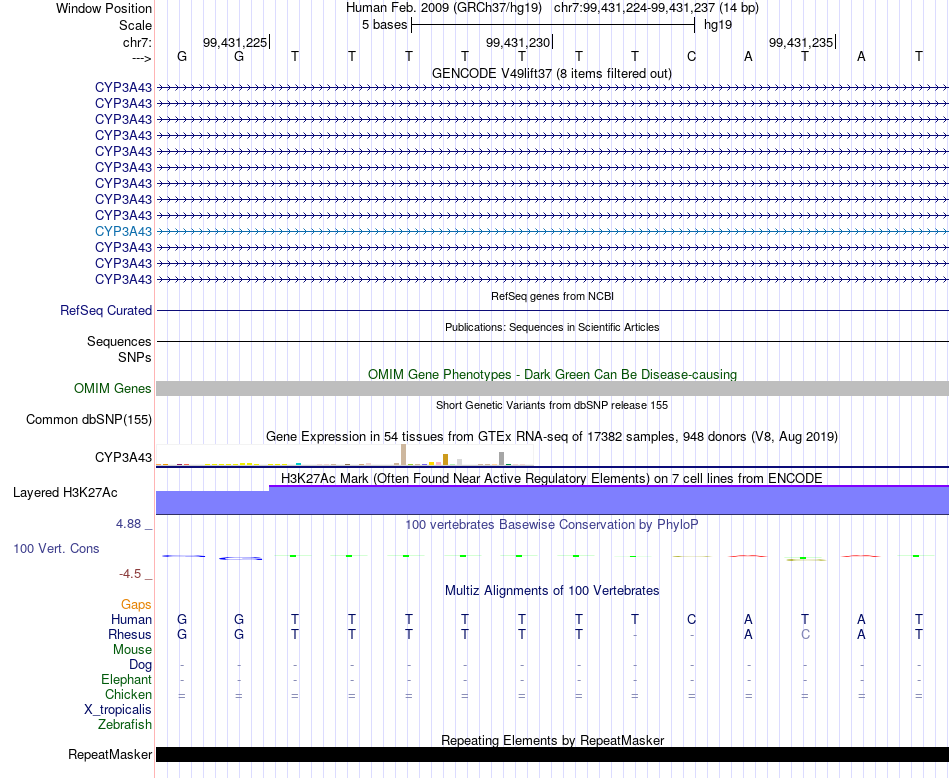The width and height of the screenshot is (950, 778).
Task: Click the chr7:99,431,224-99,431,237 position text
Action: (656, 8)
